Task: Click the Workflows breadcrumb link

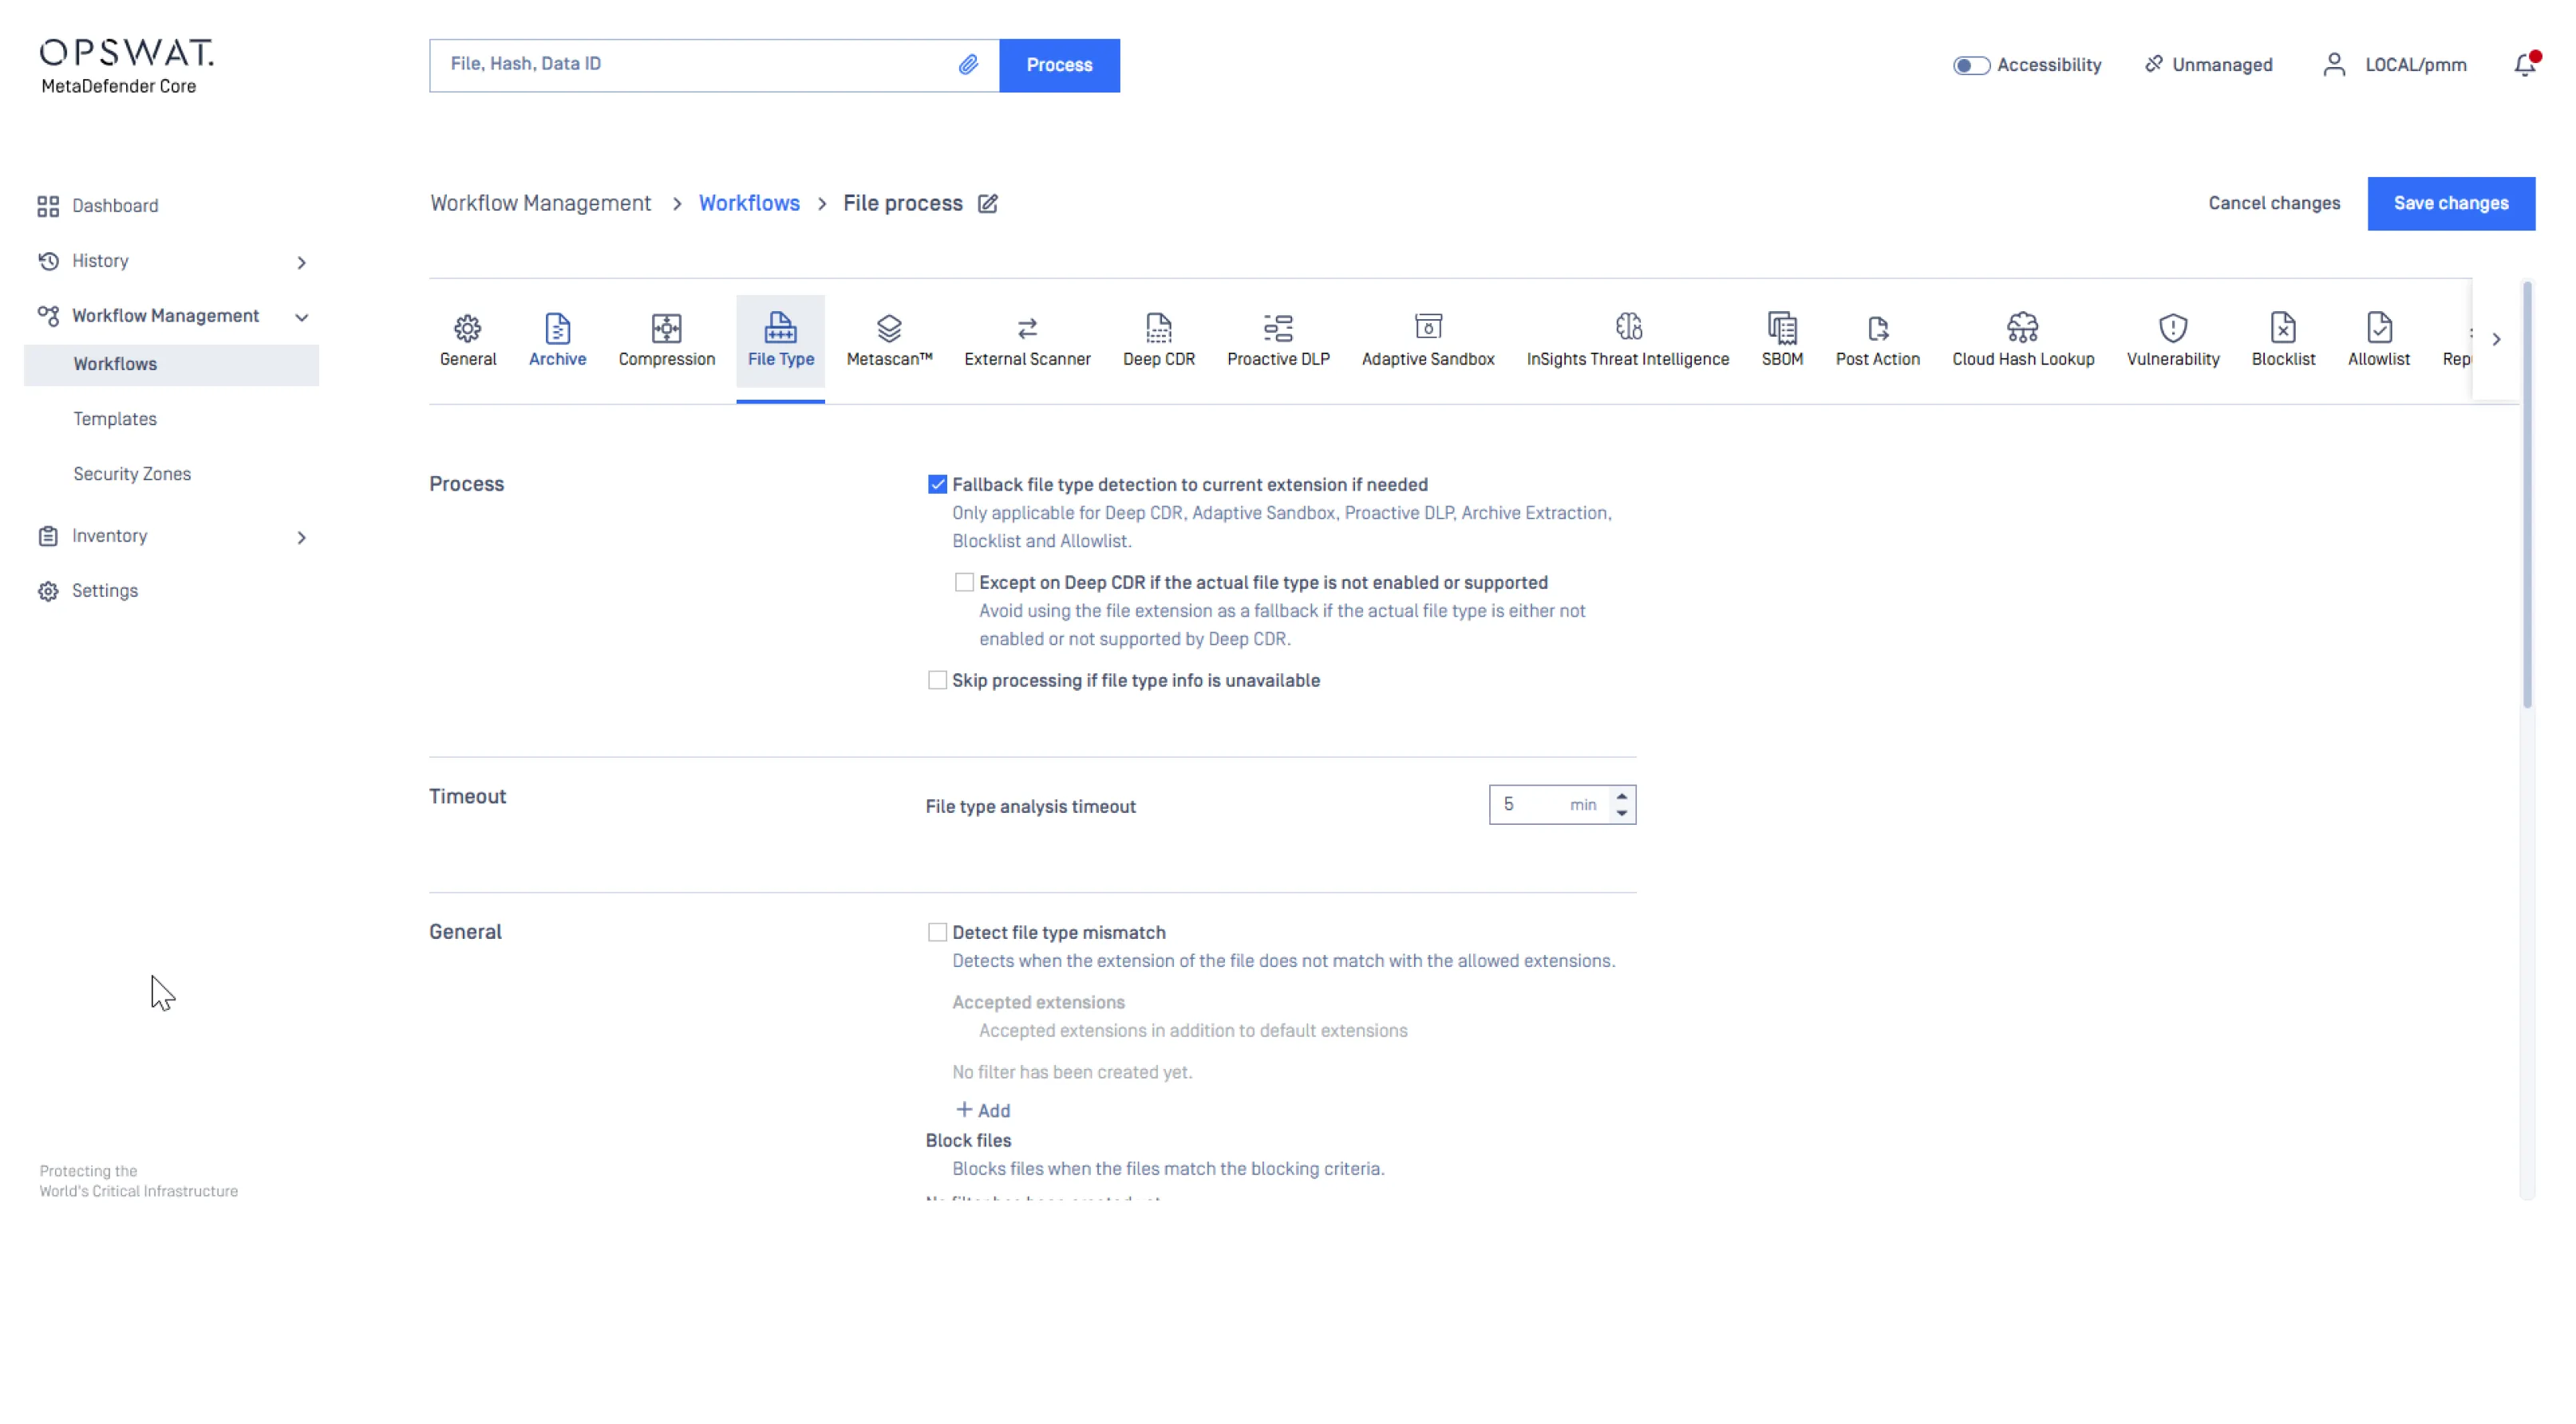Action: click(x=749, y=204)
